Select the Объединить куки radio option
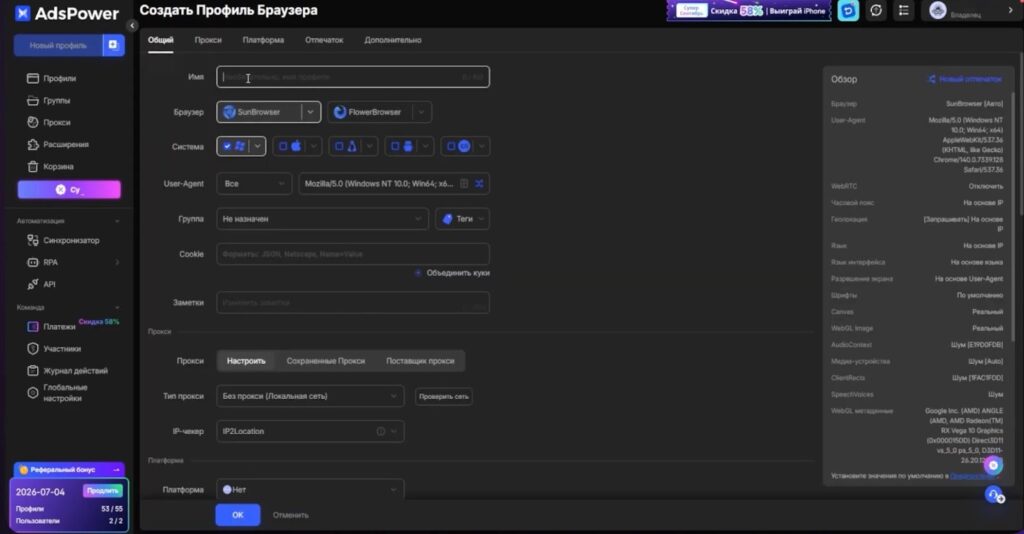The image size is (1024, 534). [418, 273]
